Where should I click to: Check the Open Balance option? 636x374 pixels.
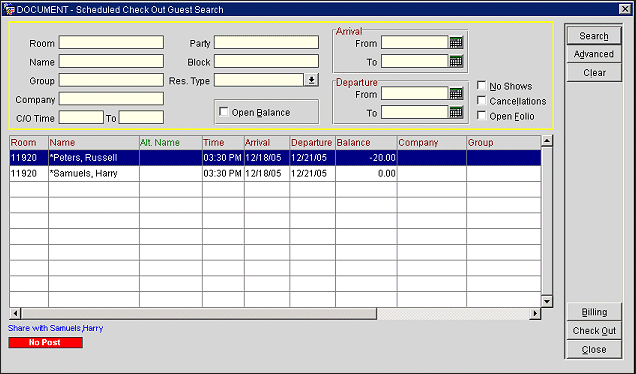click(x=223, y=112)
